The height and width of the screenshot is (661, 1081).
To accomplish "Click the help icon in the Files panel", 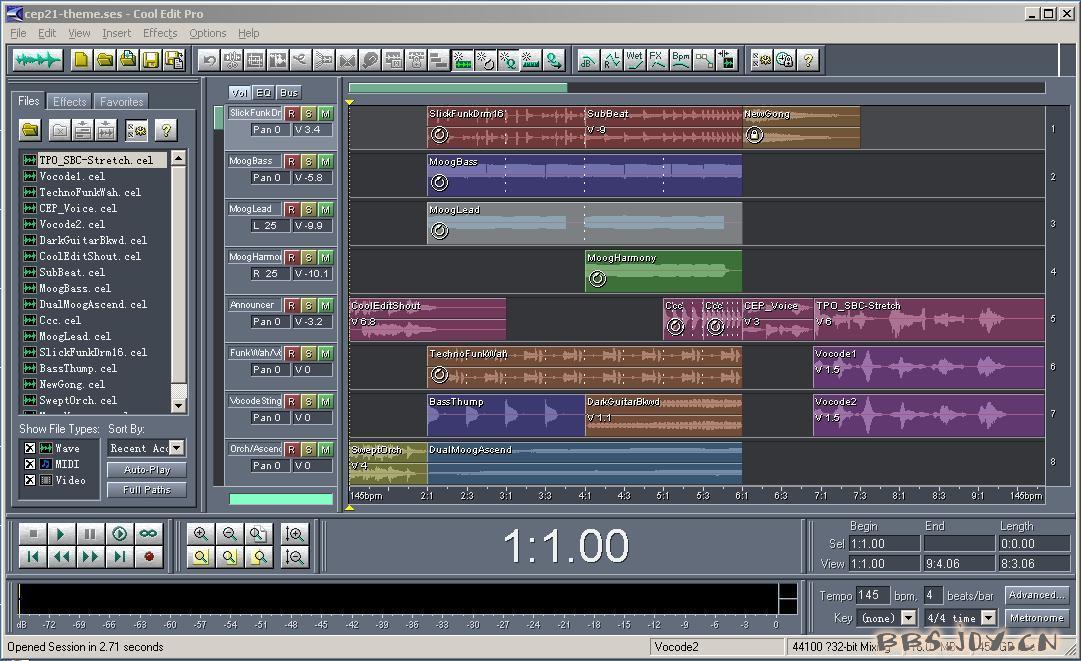I will [165, 130].
